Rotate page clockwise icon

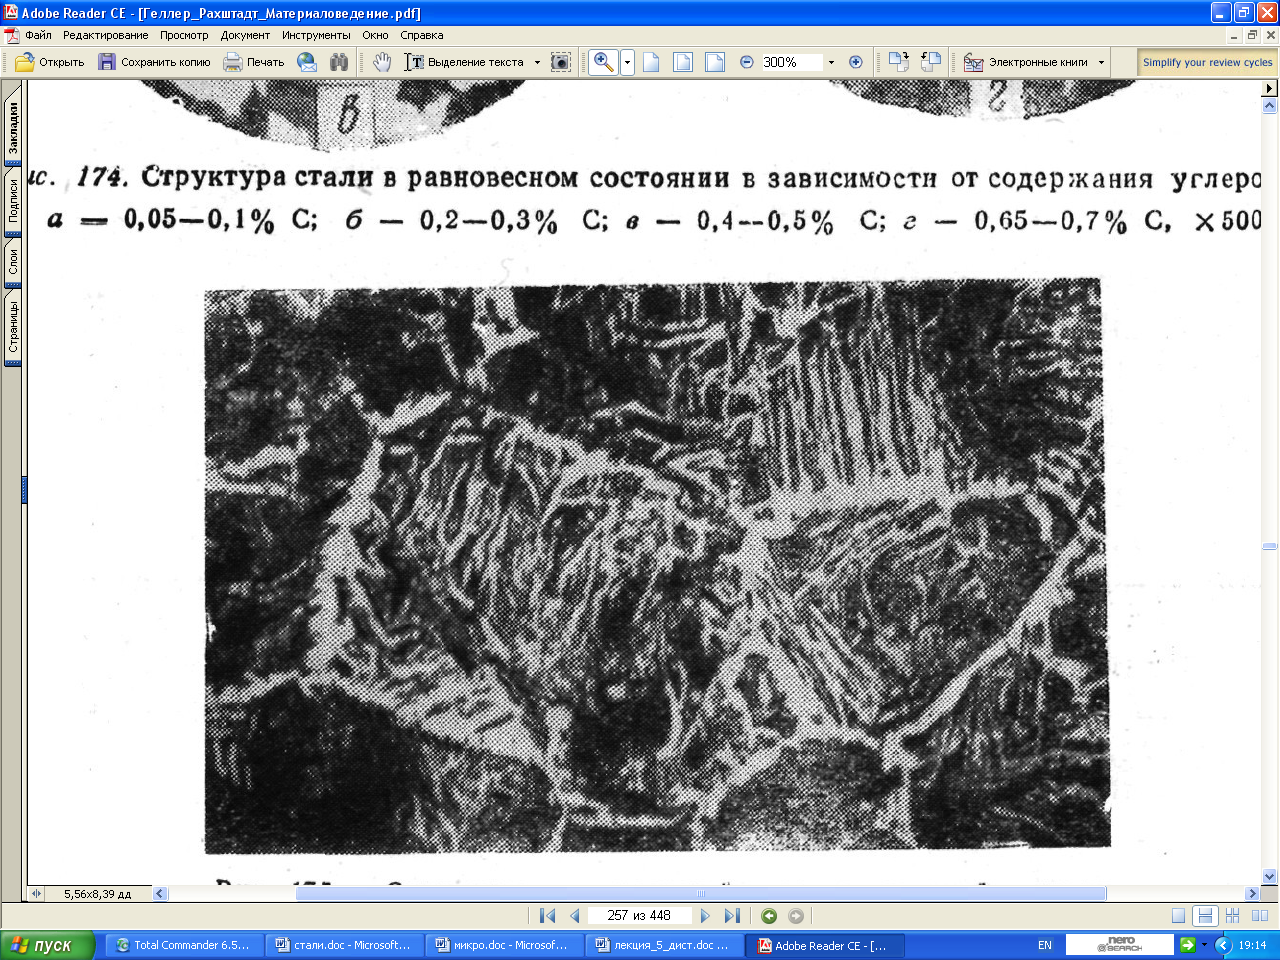click(x=898, y=62)
